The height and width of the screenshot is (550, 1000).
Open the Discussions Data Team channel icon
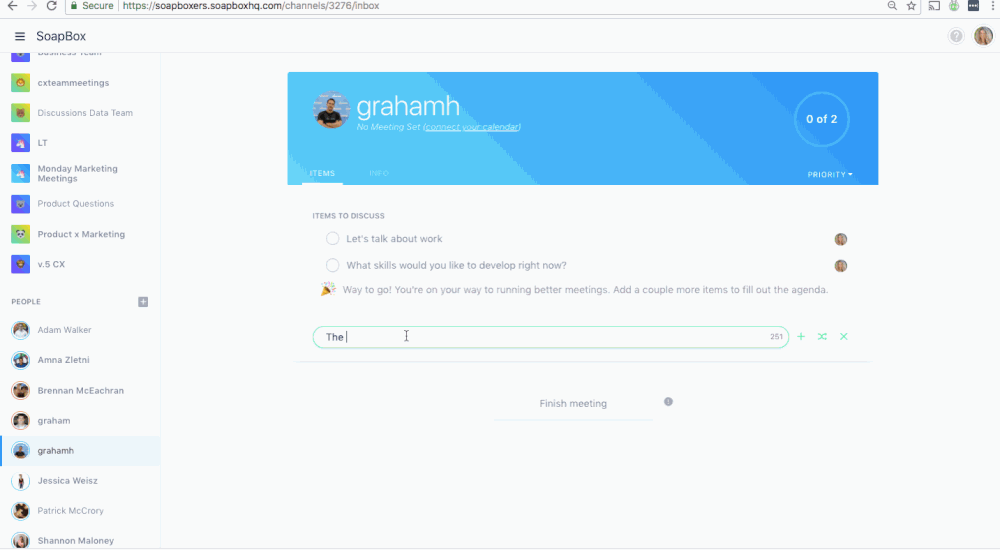coord(20,113)
